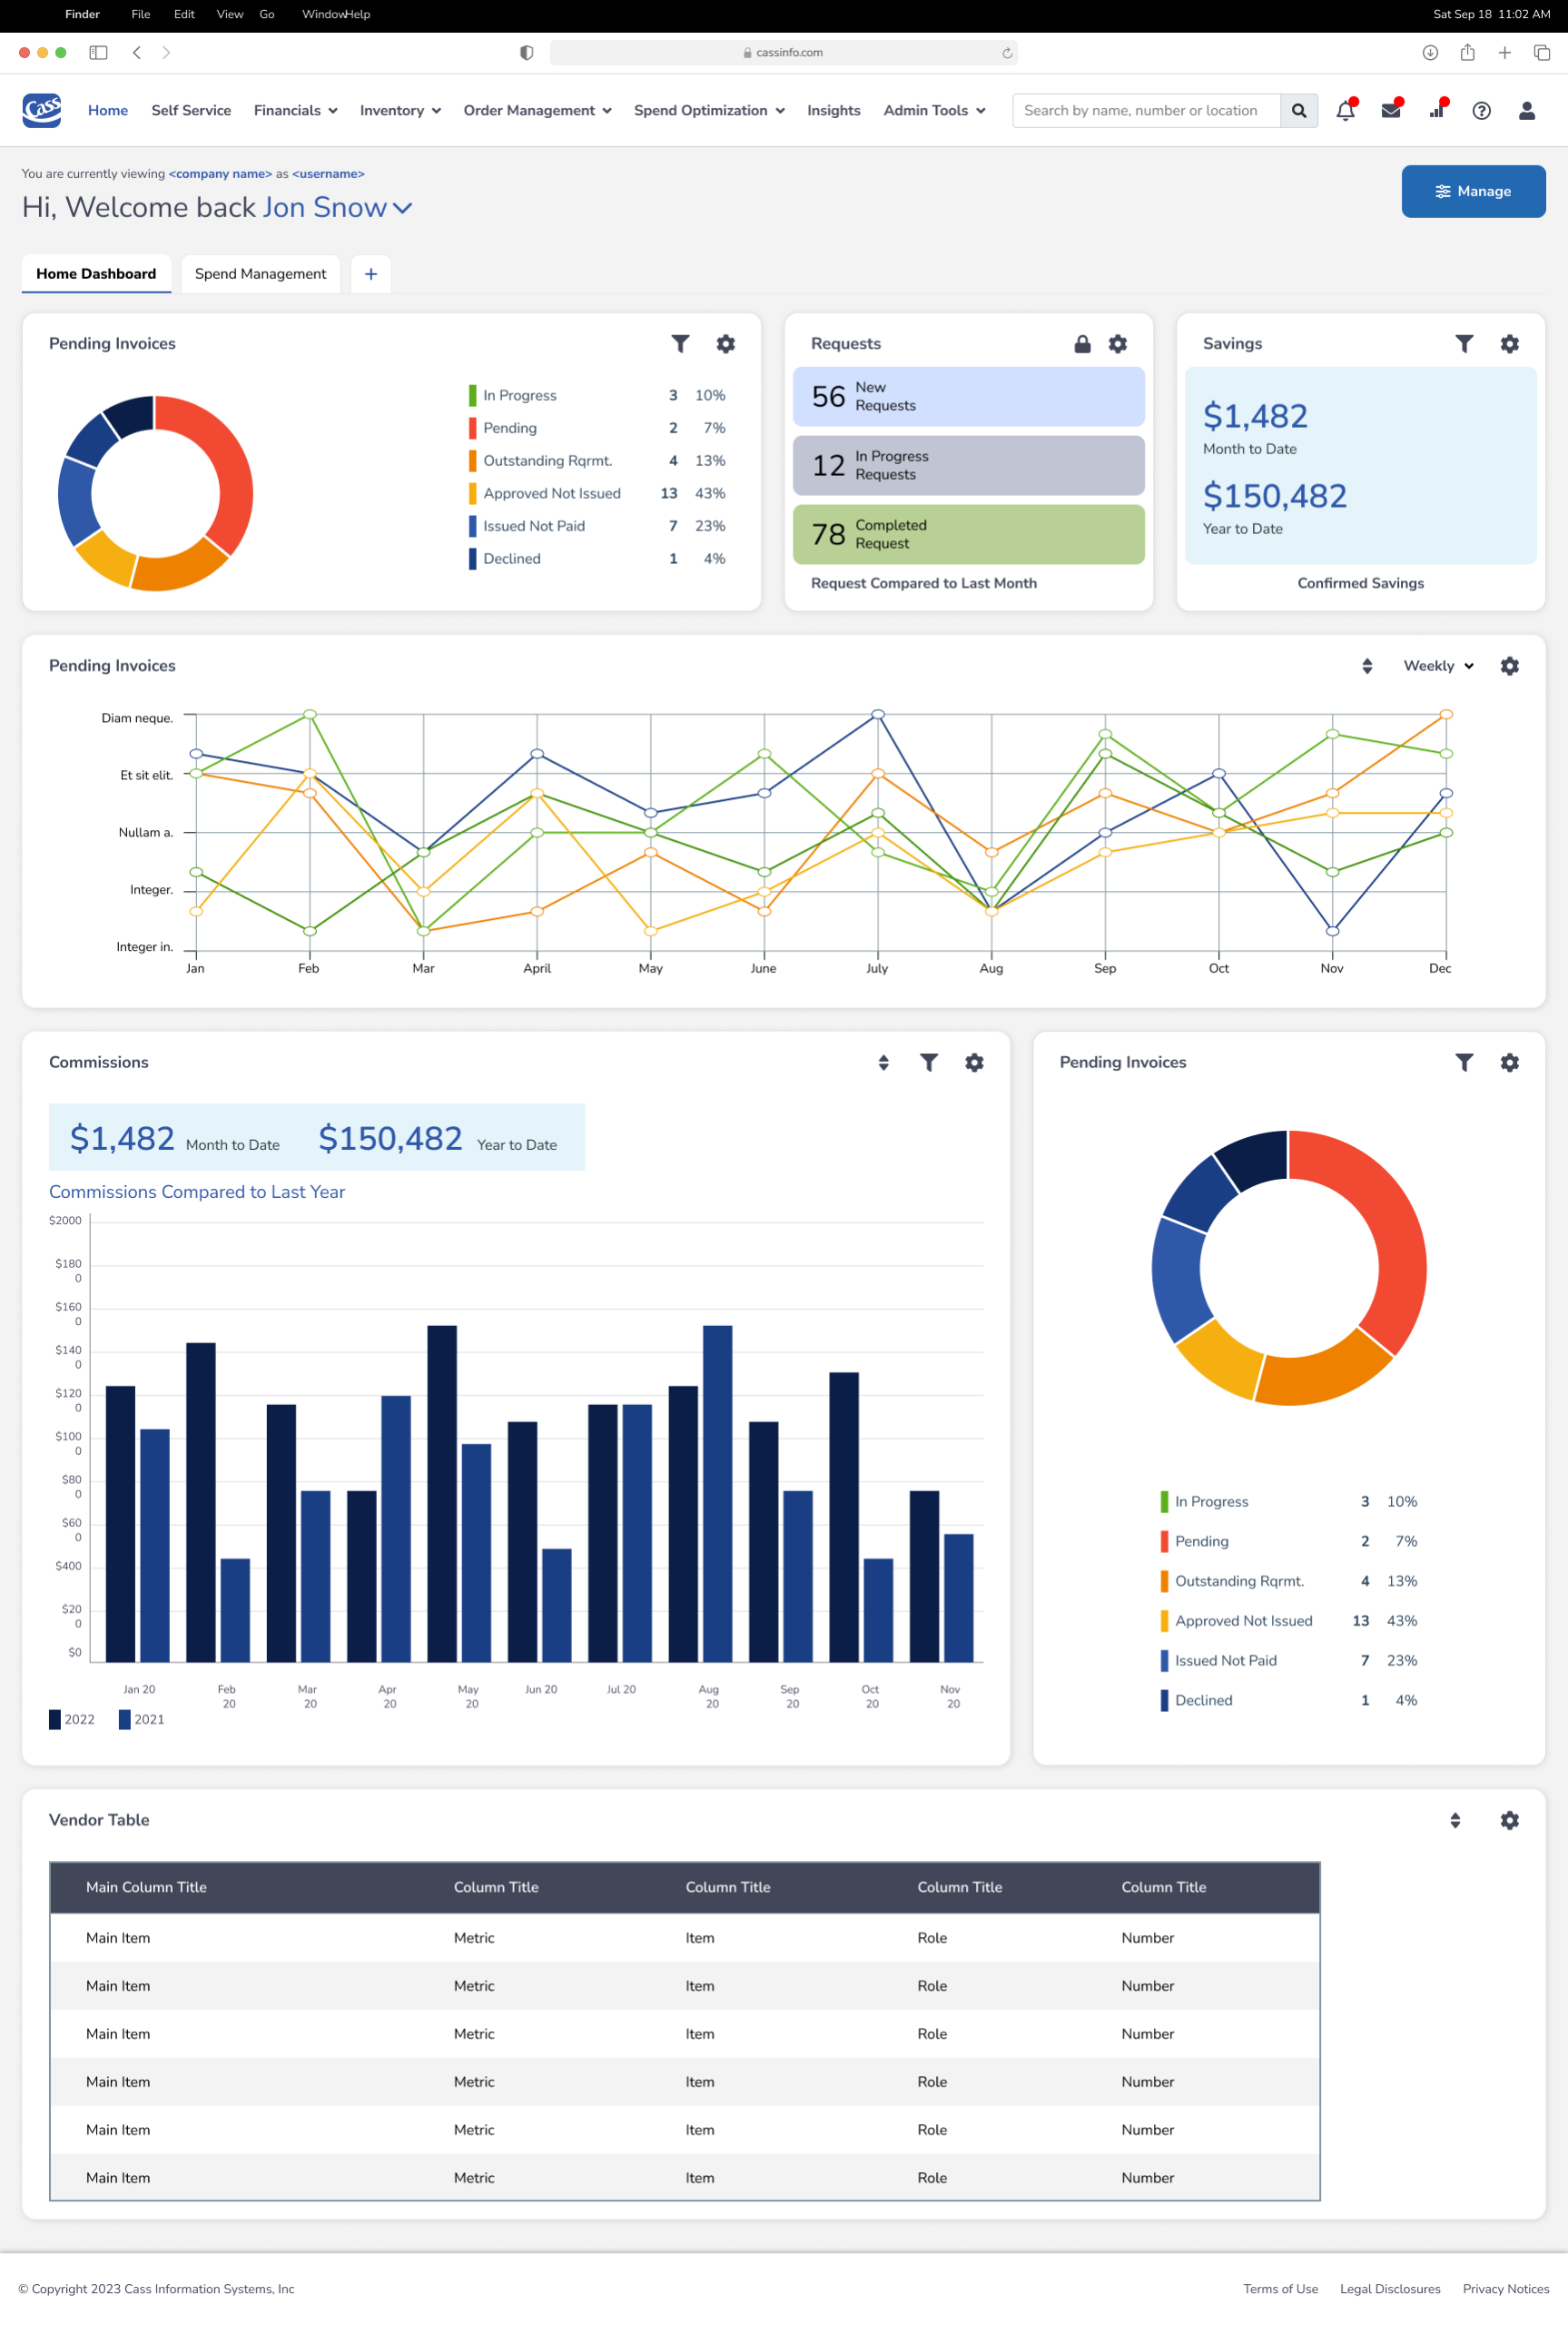Click the Commissions filter funnel icon
The height and width of the screenshot is (2325, 1568).
(928, 1062)
